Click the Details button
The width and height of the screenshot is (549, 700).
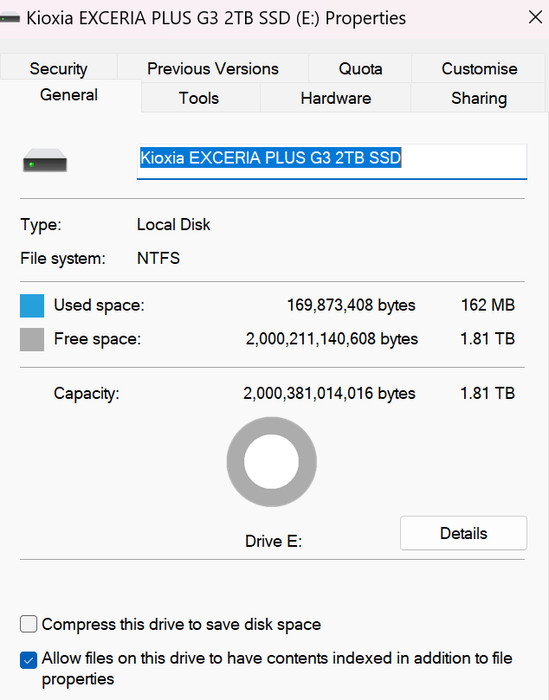[463, 533]
